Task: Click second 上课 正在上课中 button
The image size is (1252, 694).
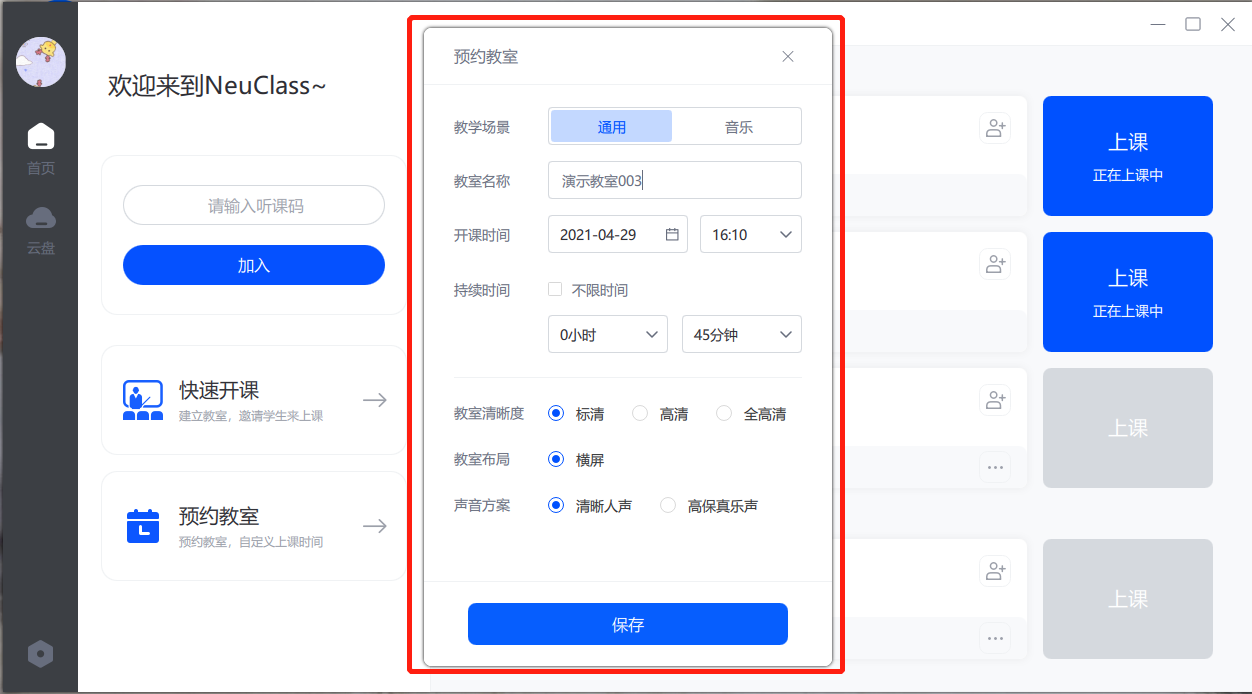Action: [1128, 292]
